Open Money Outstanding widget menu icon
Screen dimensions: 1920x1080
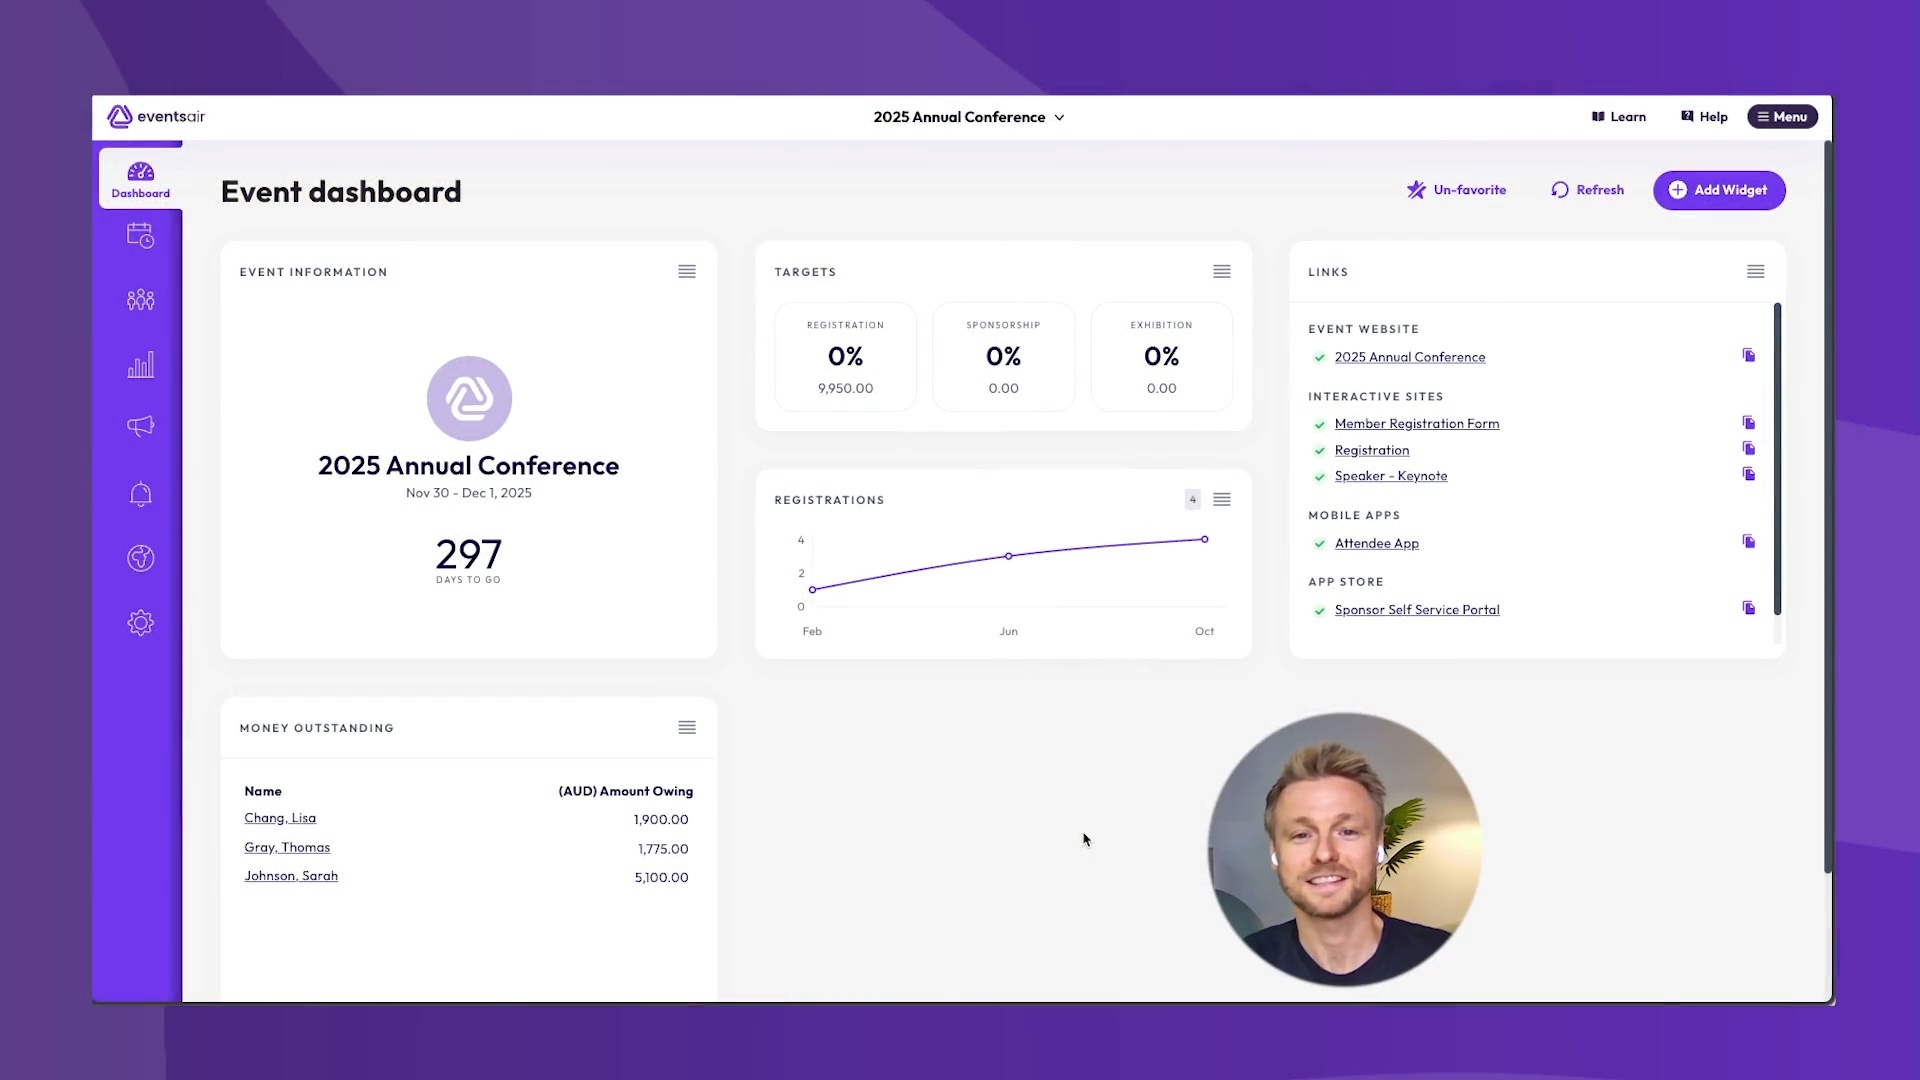tap(687, 728)
